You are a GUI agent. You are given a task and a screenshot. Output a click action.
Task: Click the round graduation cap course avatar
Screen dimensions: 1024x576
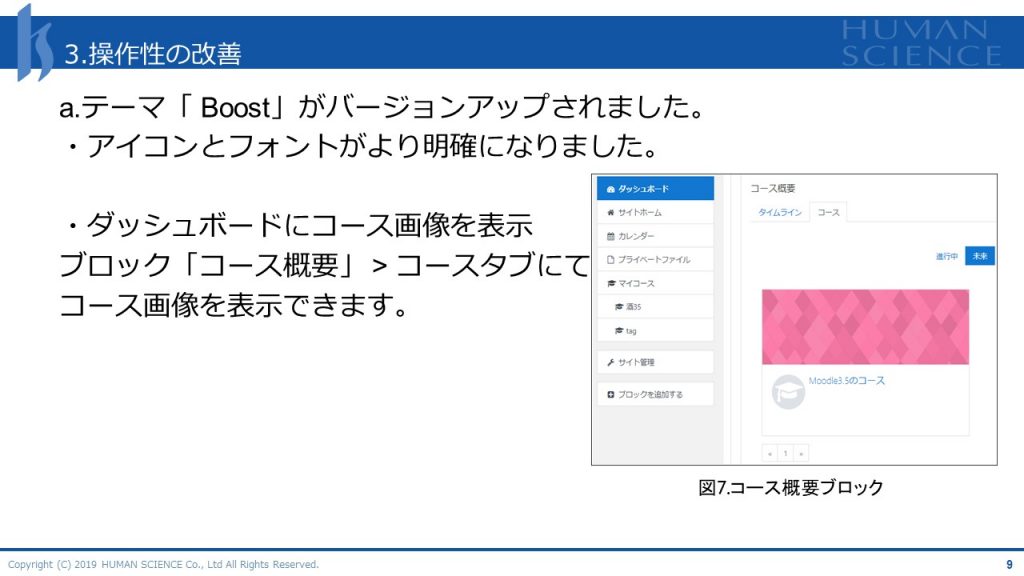click(788, 392)
